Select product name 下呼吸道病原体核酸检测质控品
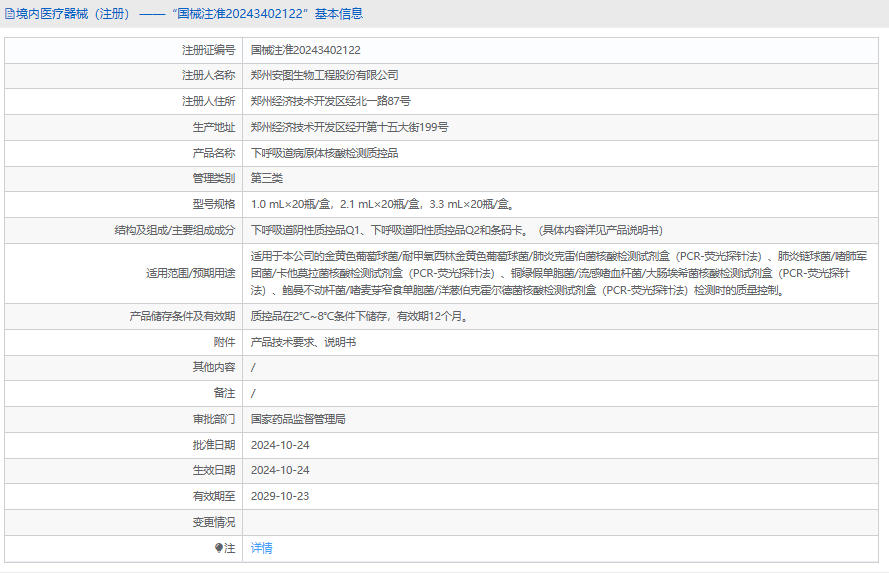Viewport: 889px width, 573px height. [x=324, y=153]
